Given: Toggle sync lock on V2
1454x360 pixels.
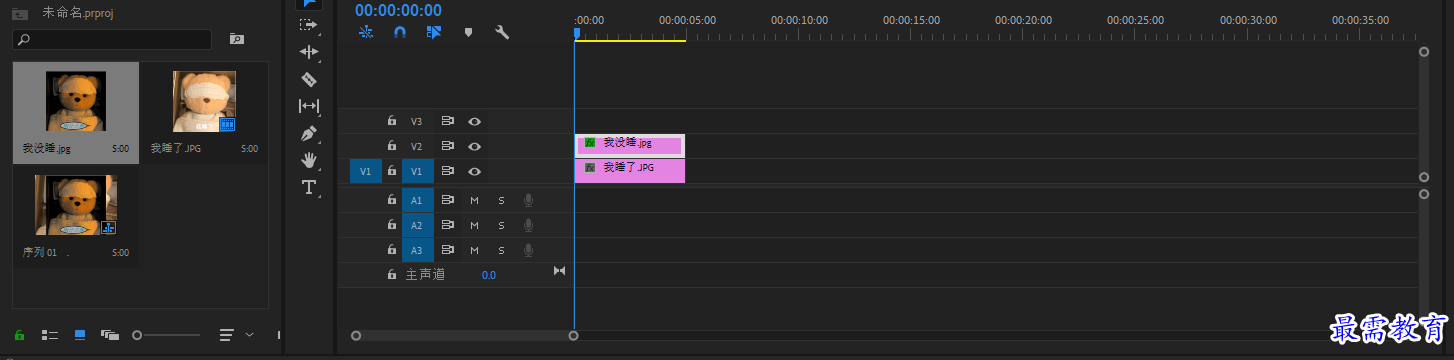Looking at the screenshot, I should [448, 146].
